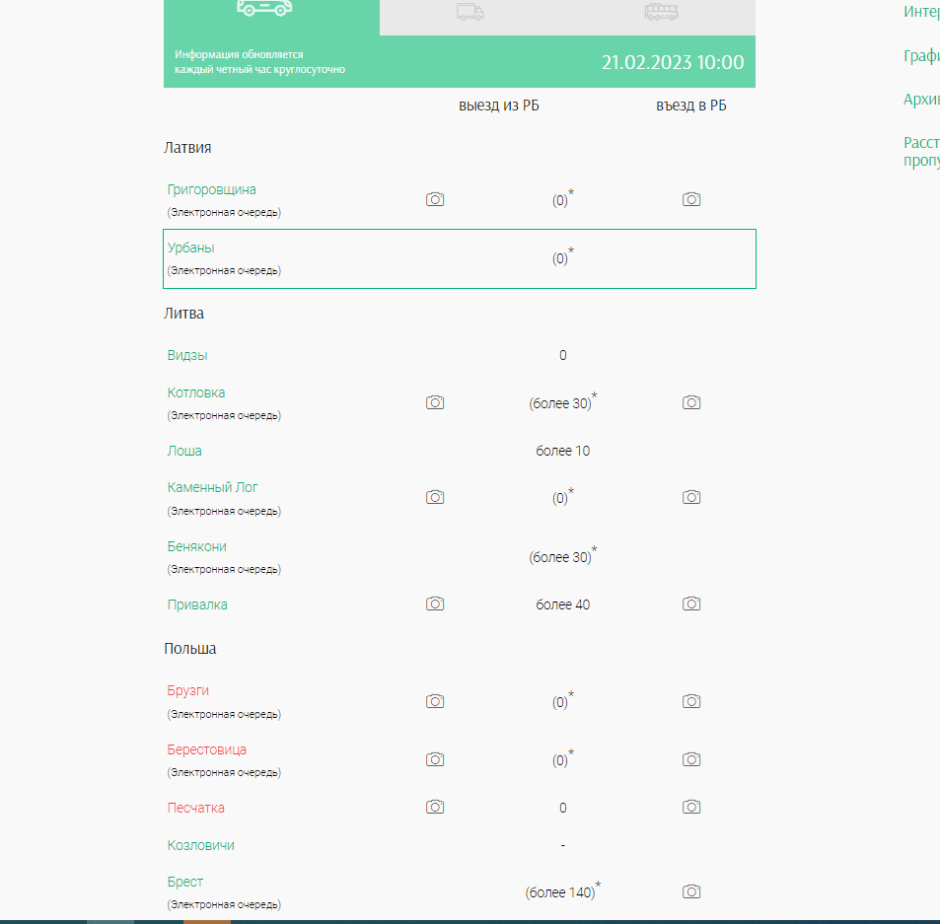The image size is (940, 924).
Task: Switch to the truck queue tab
Action: 470,12
